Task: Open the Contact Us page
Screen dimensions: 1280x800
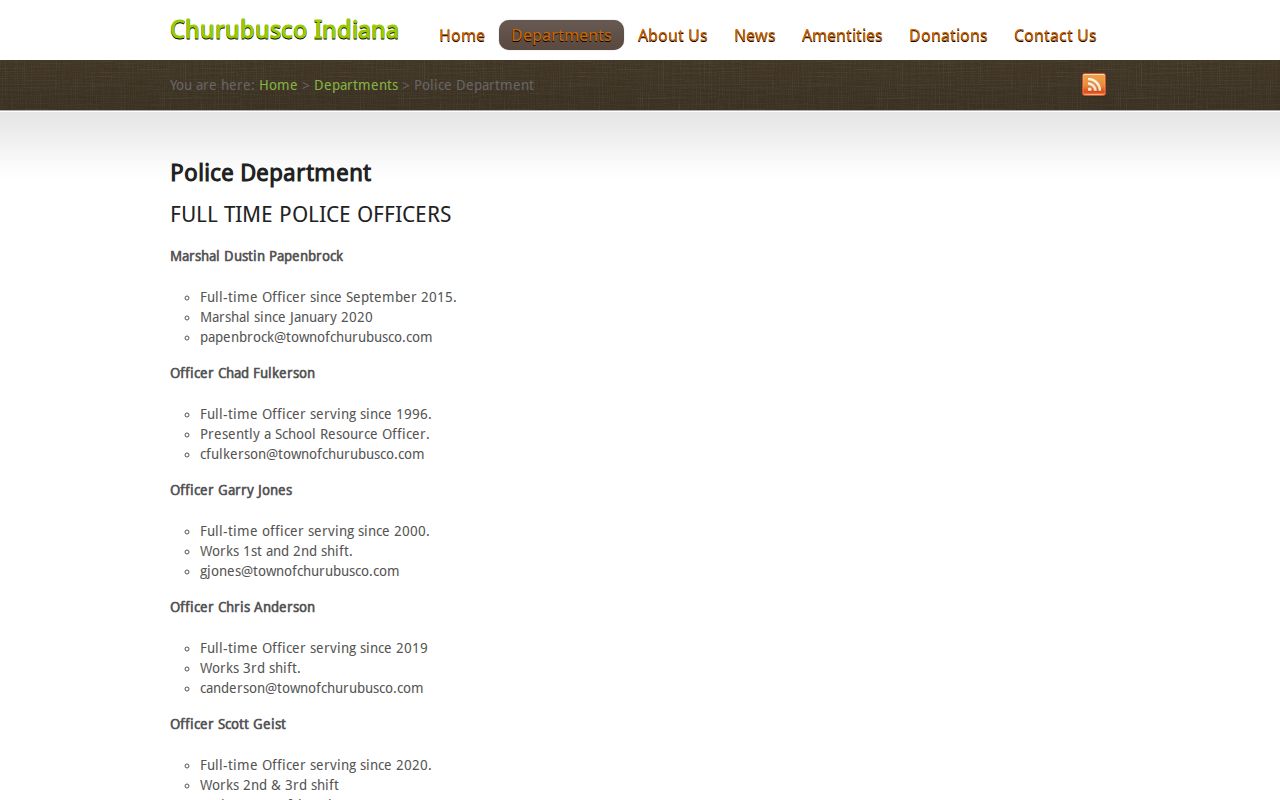Action: tap(1055, 35)
